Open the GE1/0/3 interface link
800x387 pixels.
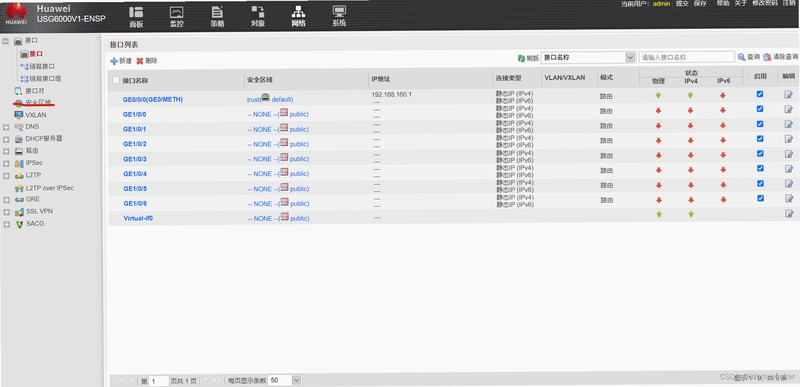[135, 159]
